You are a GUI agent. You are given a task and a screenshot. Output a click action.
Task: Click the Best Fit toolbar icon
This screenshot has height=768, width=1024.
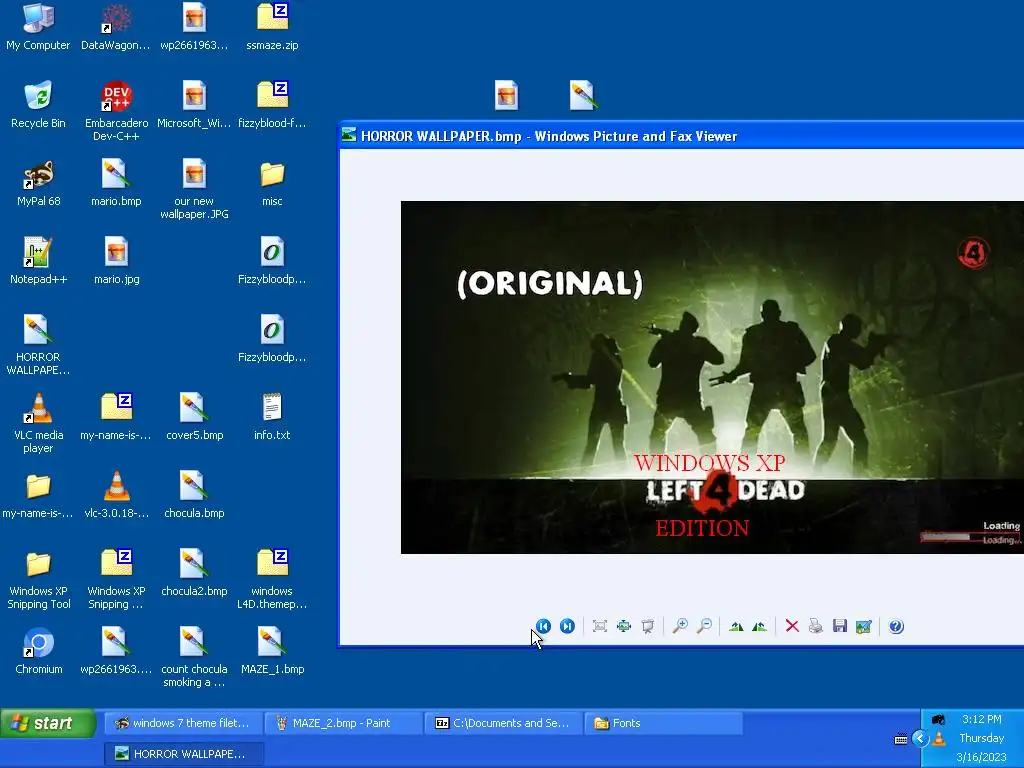click(600, 626)
